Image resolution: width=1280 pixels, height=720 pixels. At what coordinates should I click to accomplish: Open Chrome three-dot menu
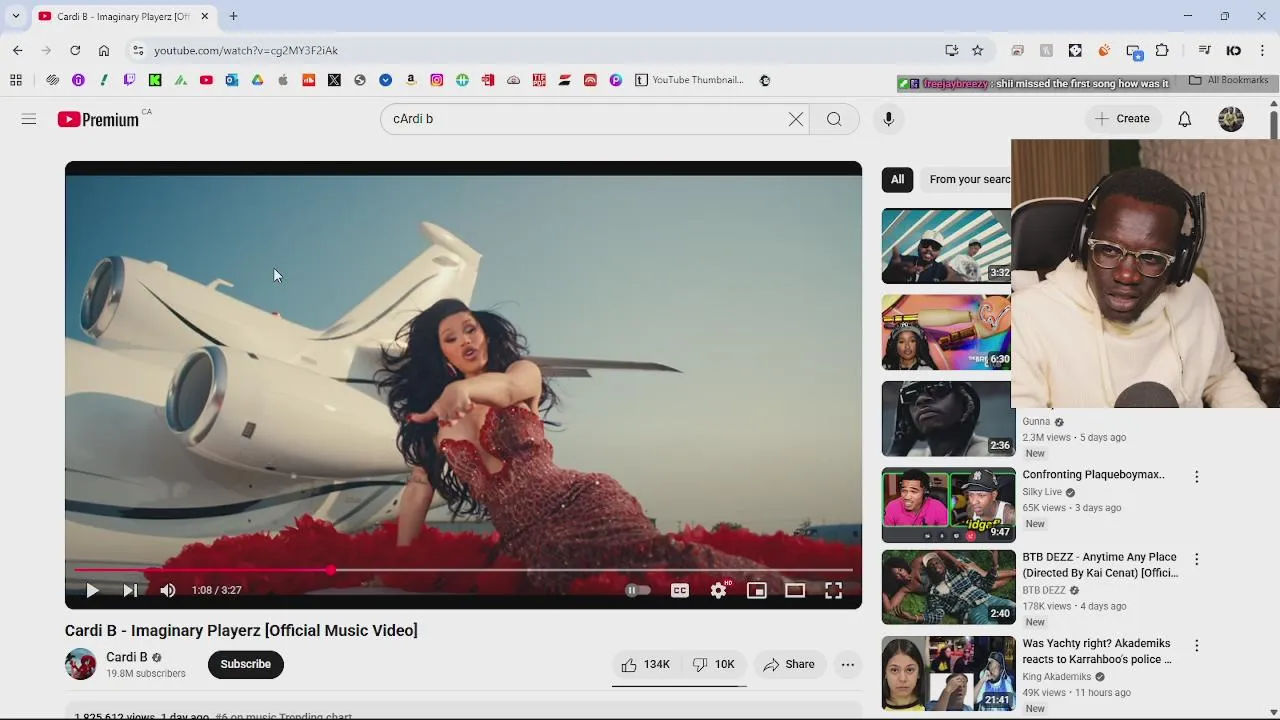coord(1263,50)
